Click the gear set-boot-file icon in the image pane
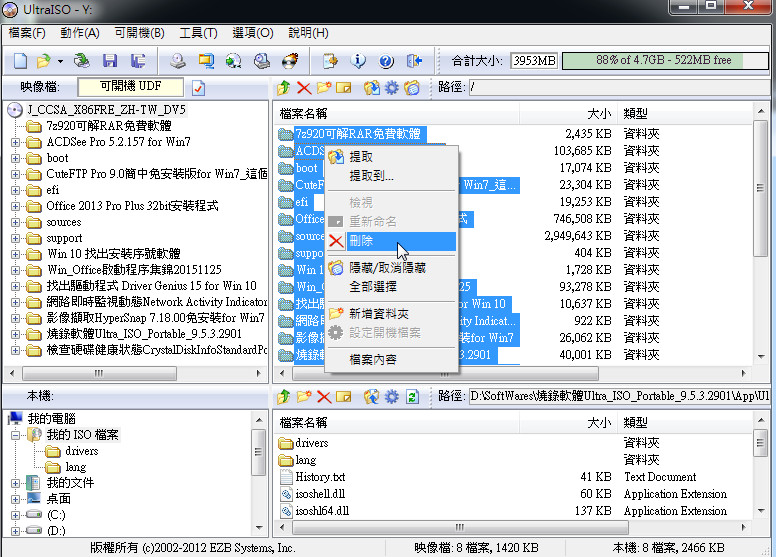This screenshot has width=776, height=557. (x=391, y=88)
